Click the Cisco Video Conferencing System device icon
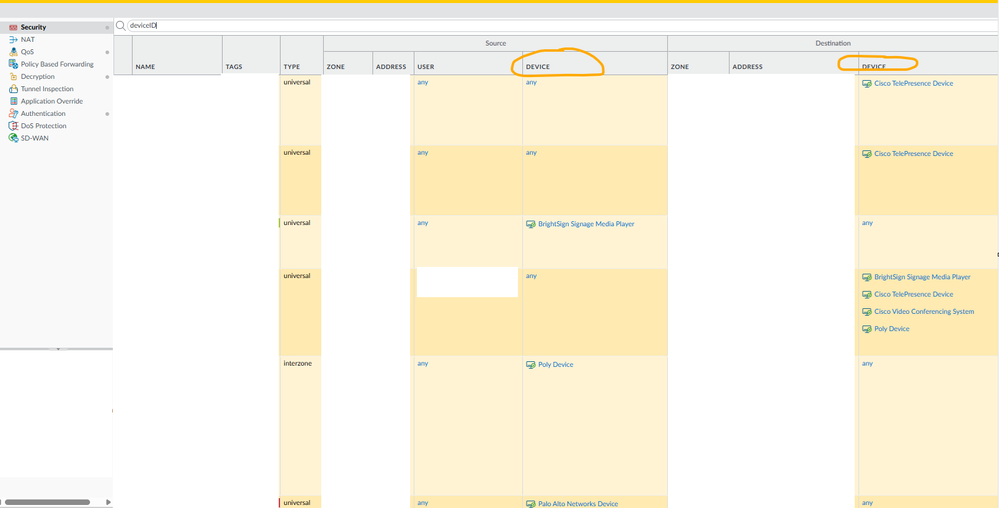This screenshot has height=508, width=999. coord(866,312)
